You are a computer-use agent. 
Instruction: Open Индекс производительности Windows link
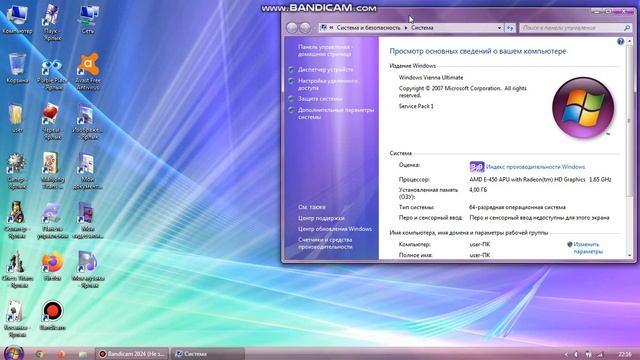pyautogui.click(x=535, y=167)
